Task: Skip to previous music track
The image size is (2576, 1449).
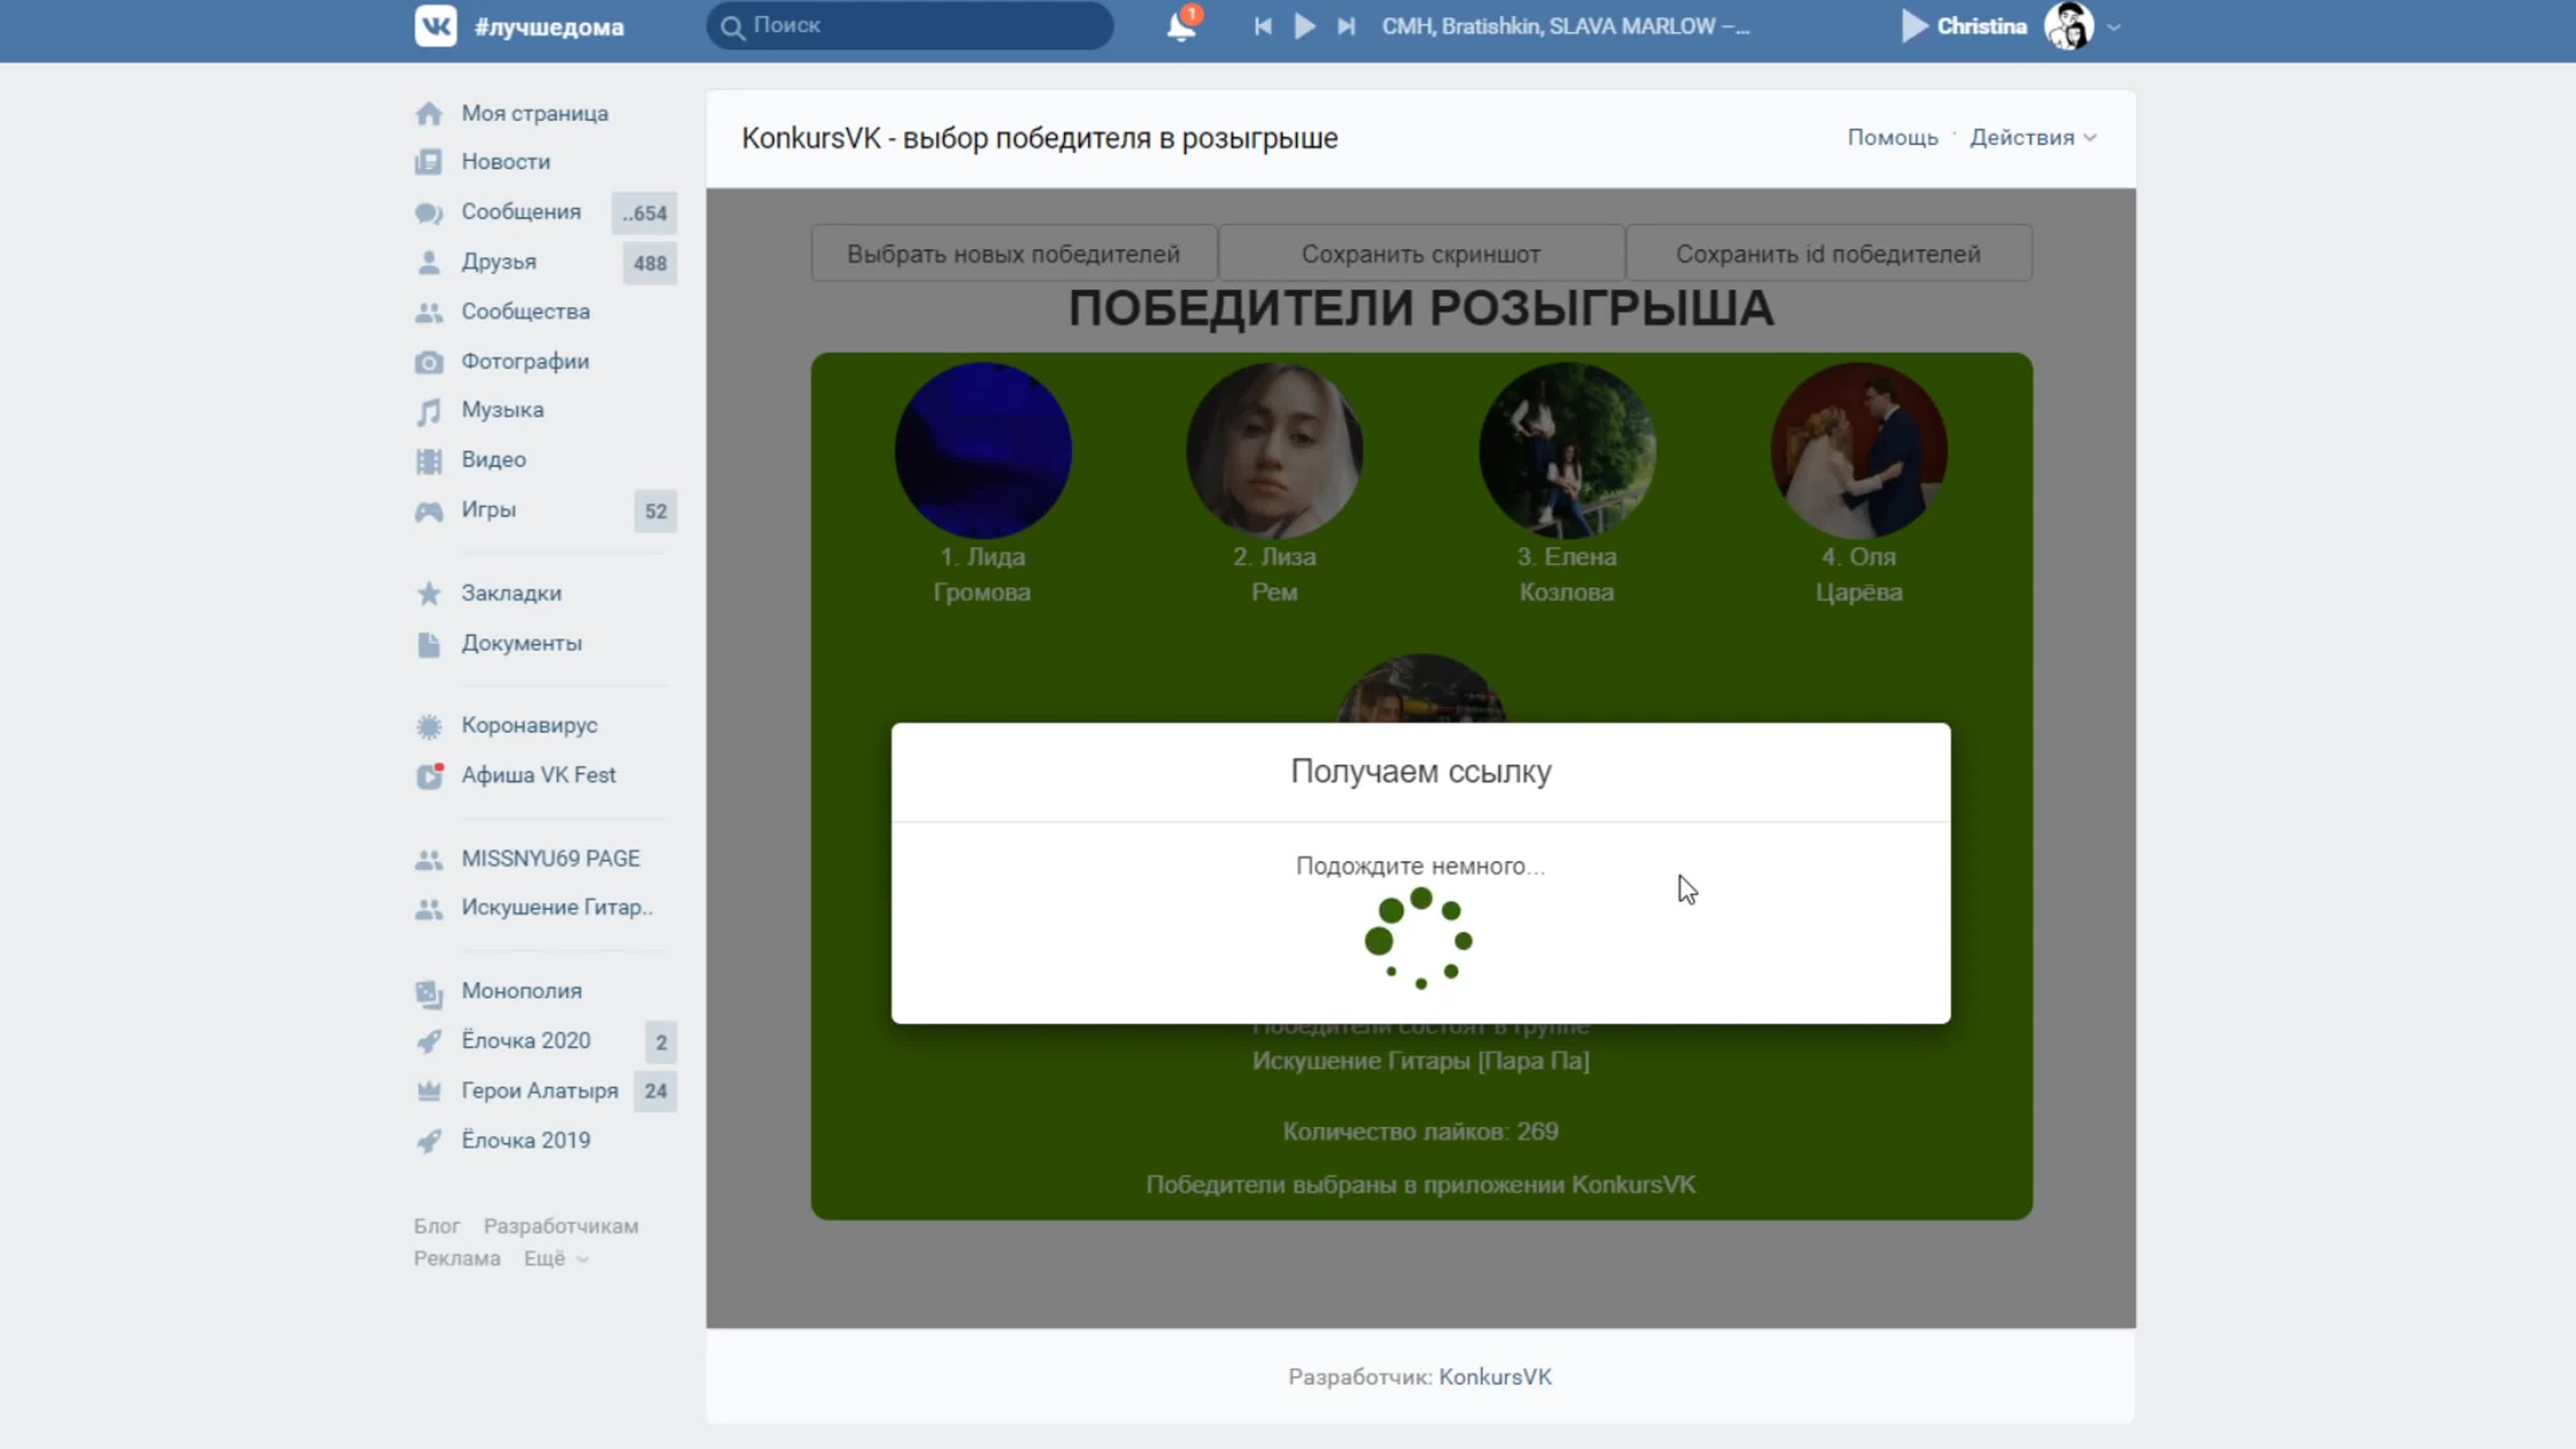Action: click(x=1263, y=26)
